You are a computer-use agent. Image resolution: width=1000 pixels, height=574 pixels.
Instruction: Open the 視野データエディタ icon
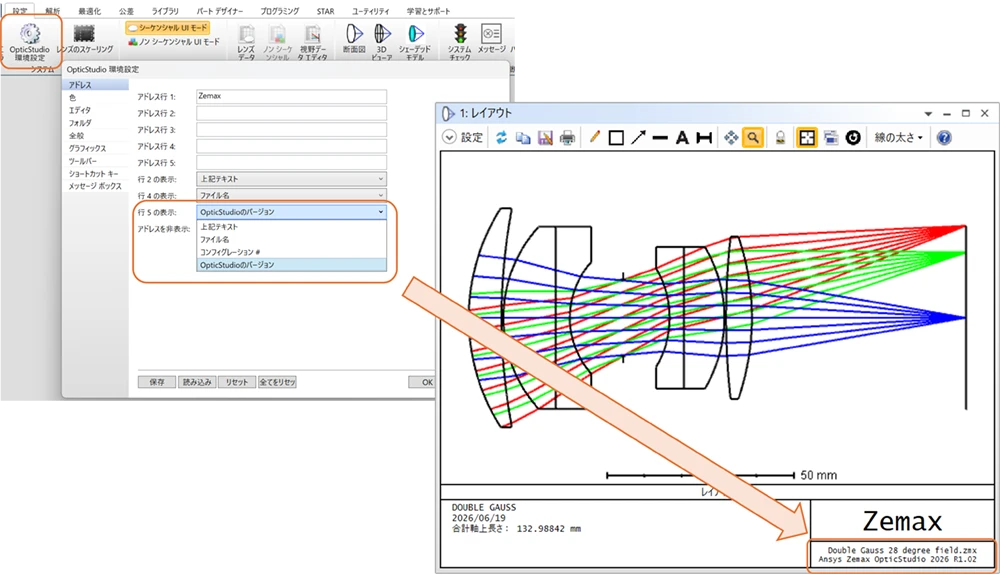[312, 34]
